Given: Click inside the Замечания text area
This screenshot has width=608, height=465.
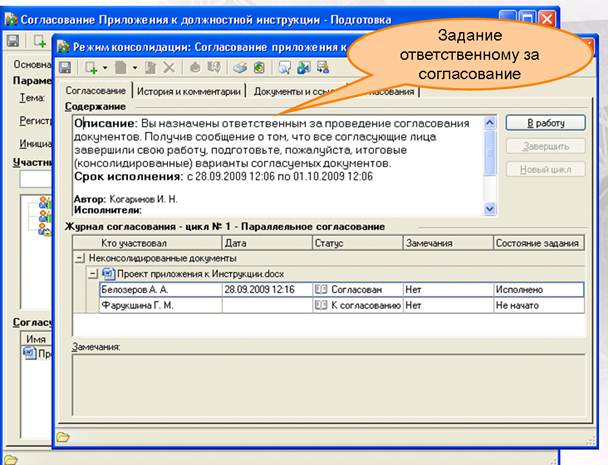Looking at the screenshot, I should (x=329, y=385).
